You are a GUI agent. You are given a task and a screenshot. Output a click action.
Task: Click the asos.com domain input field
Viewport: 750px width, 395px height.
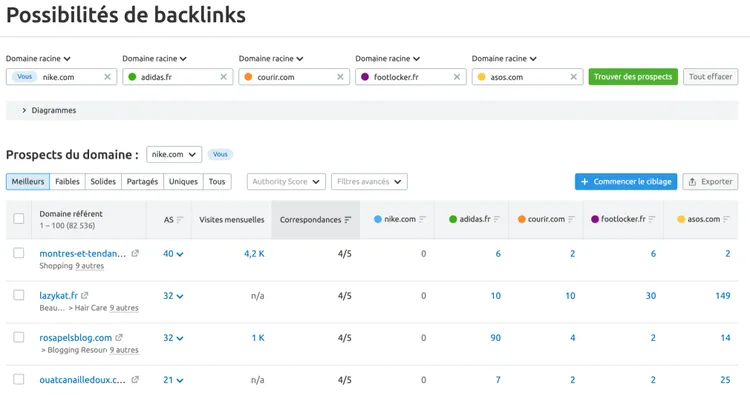coord(528,77)
